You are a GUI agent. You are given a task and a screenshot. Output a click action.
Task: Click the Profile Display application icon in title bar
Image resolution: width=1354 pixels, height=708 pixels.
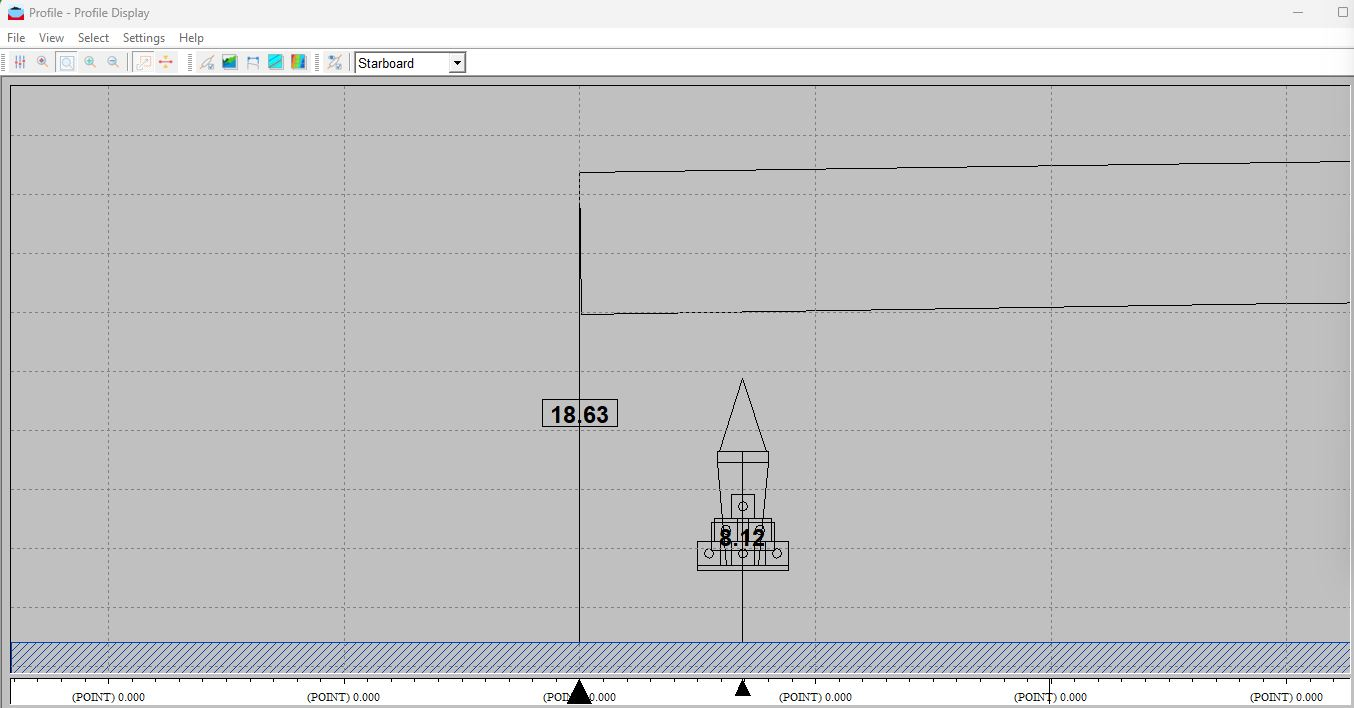[x=16, y=13]
